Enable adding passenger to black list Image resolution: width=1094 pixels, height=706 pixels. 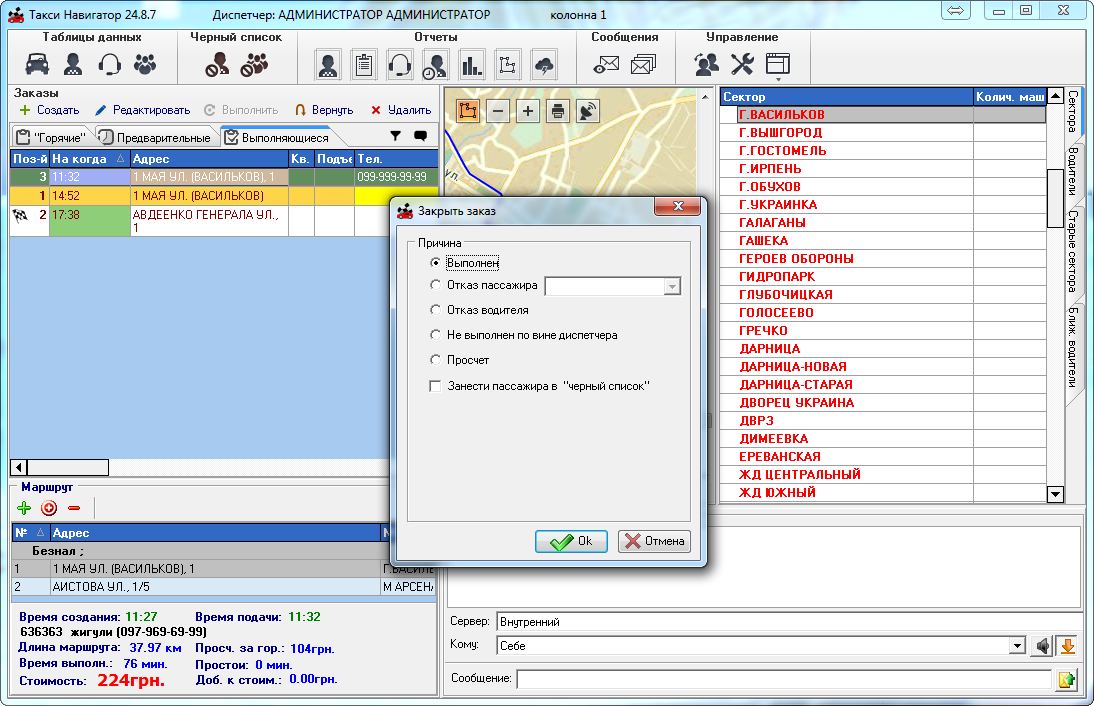click(x=435, y=386)
